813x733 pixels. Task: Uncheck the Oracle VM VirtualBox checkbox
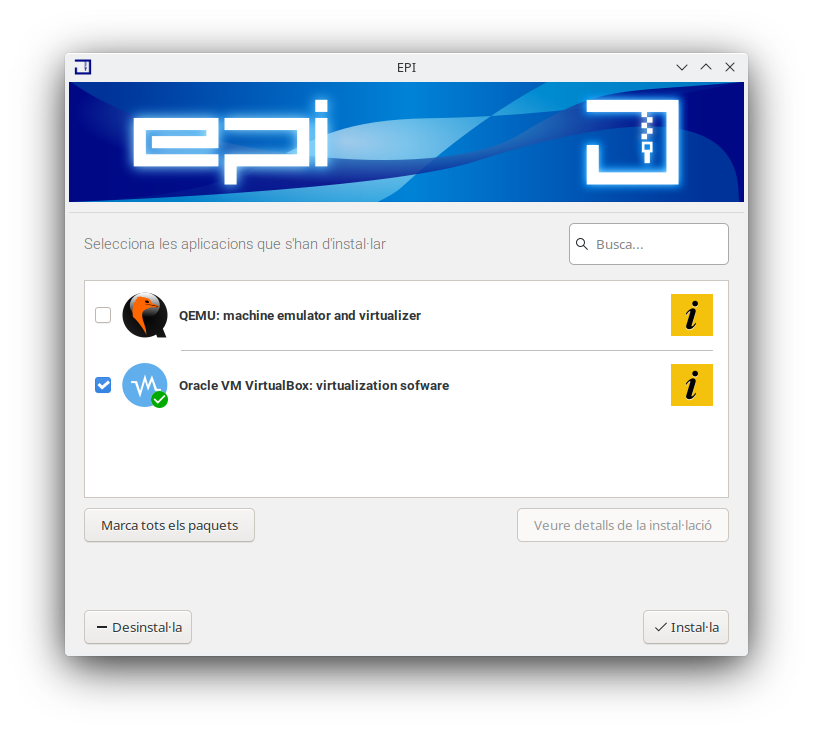[x=103, y=385]
